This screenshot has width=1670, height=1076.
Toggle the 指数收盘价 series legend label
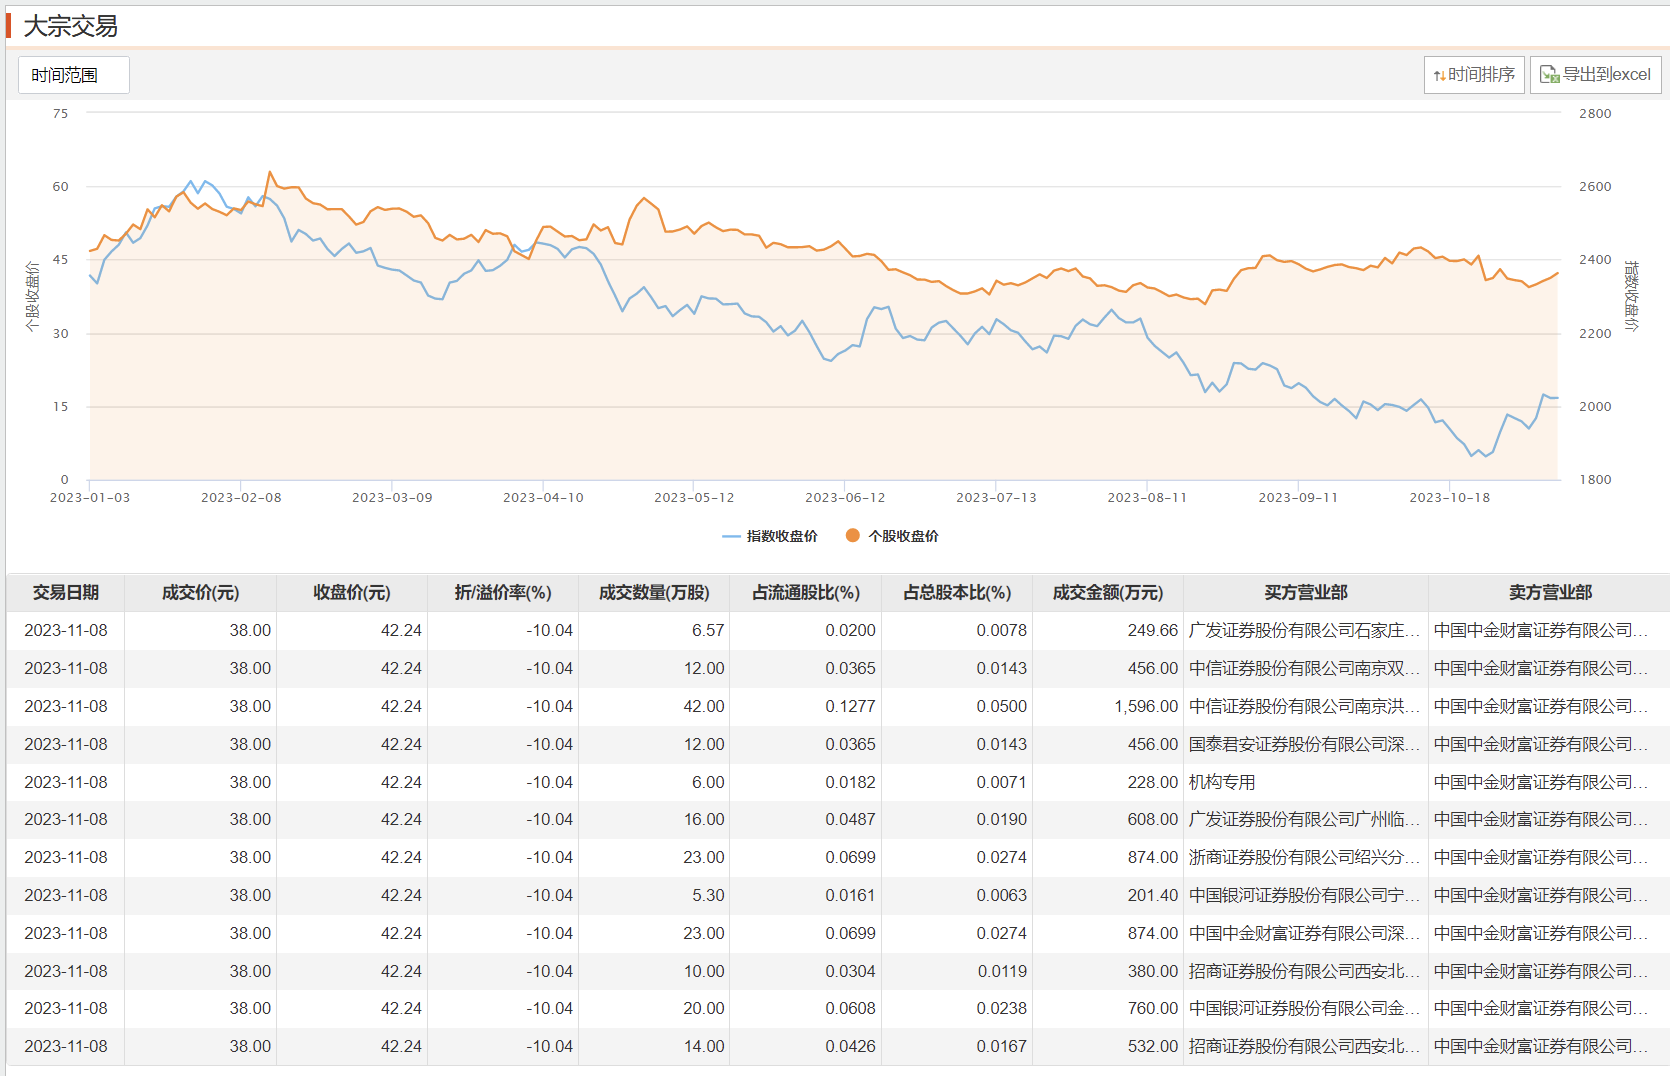tap(782, 537)
